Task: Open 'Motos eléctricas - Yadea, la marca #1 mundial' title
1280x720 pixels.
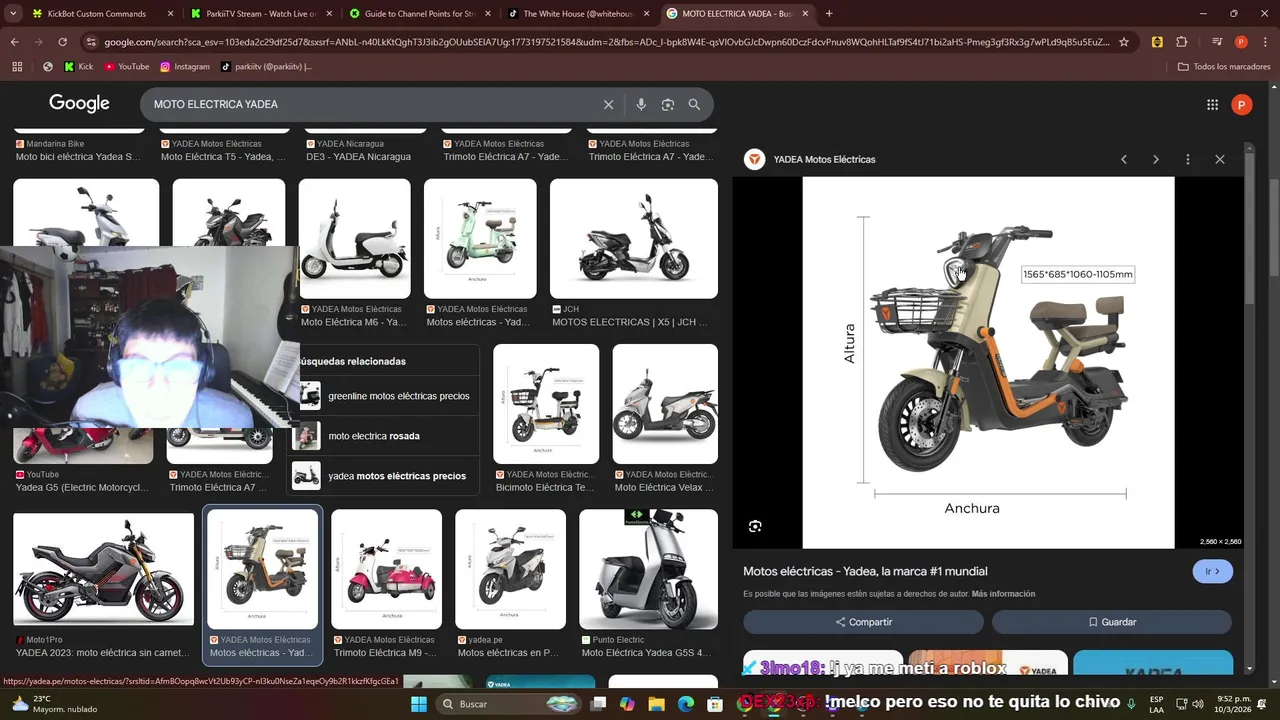Action: (x=865, y=571)
